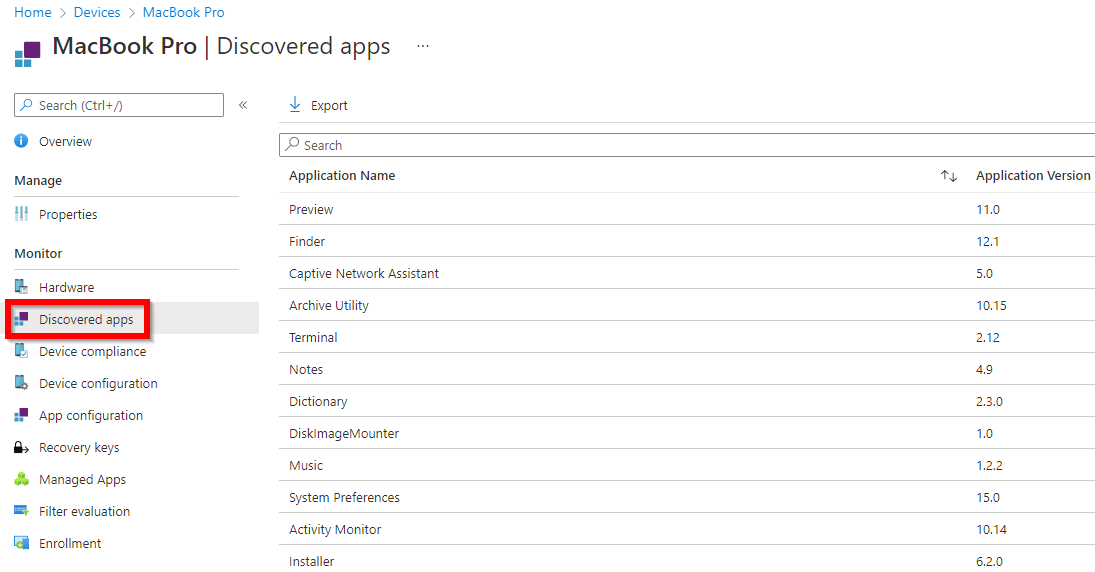Click the MacBook Pro discovered apps header icon
The image size is (1095, 572).
click(27, 54)
